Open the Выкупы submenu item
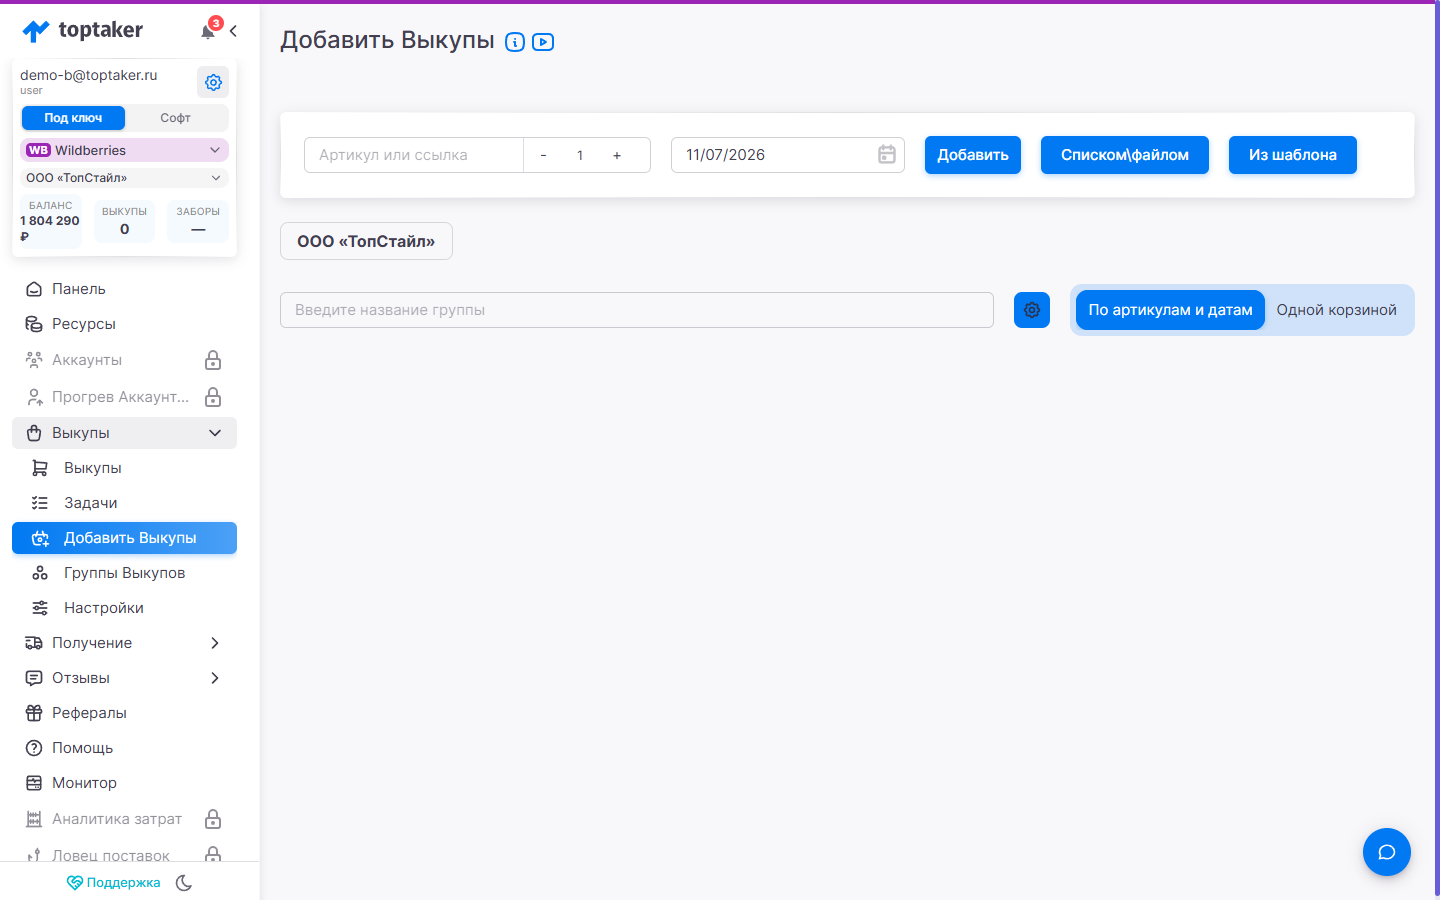This screenshot has width=1440, height=900. pos(124,468)
